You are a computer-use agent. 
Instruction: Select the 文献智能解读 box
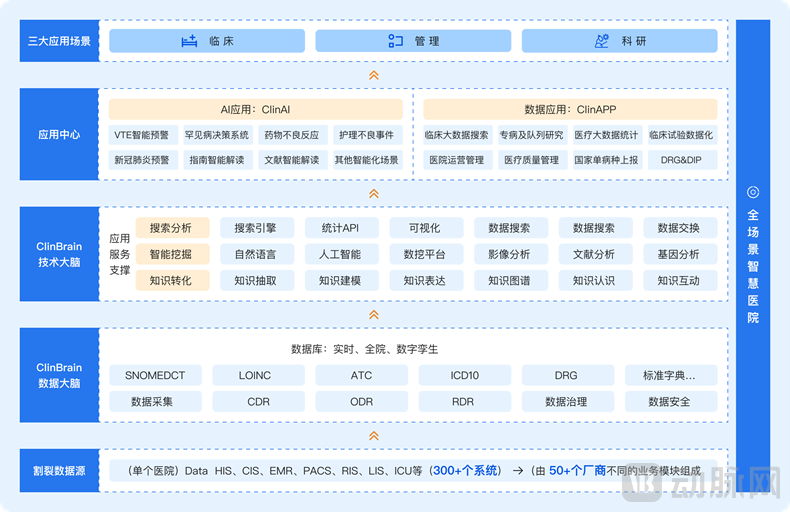[293, 160]
